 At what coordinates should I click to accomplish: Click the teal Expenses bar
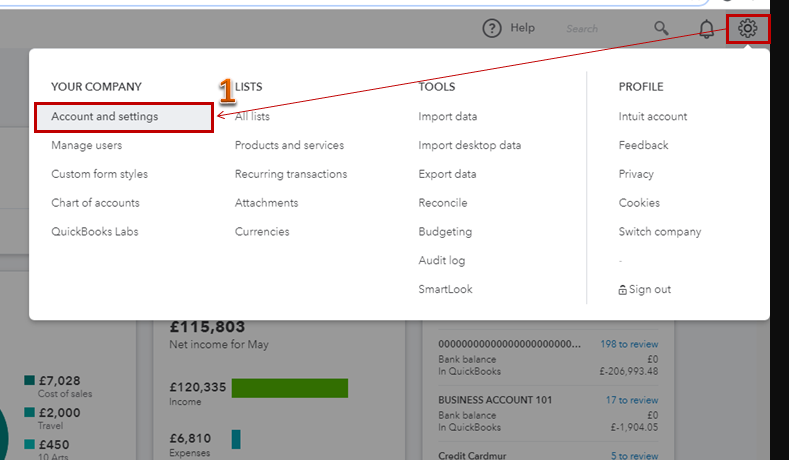tap(236, 439)
